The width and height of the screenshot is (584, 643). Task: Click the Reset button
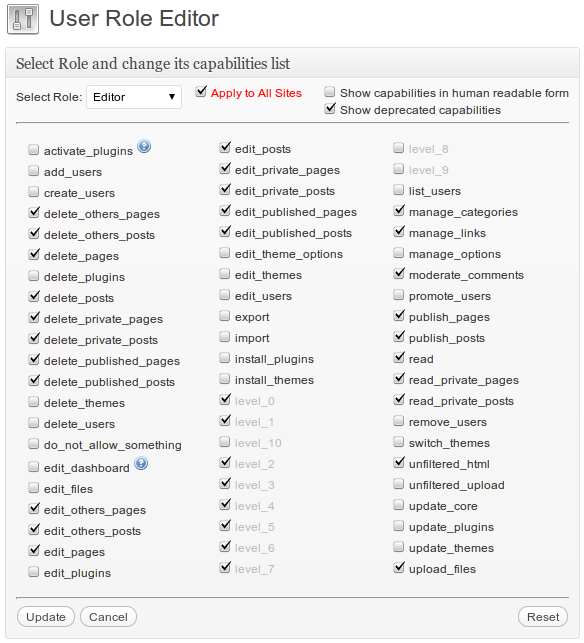[x=543, y=617]
